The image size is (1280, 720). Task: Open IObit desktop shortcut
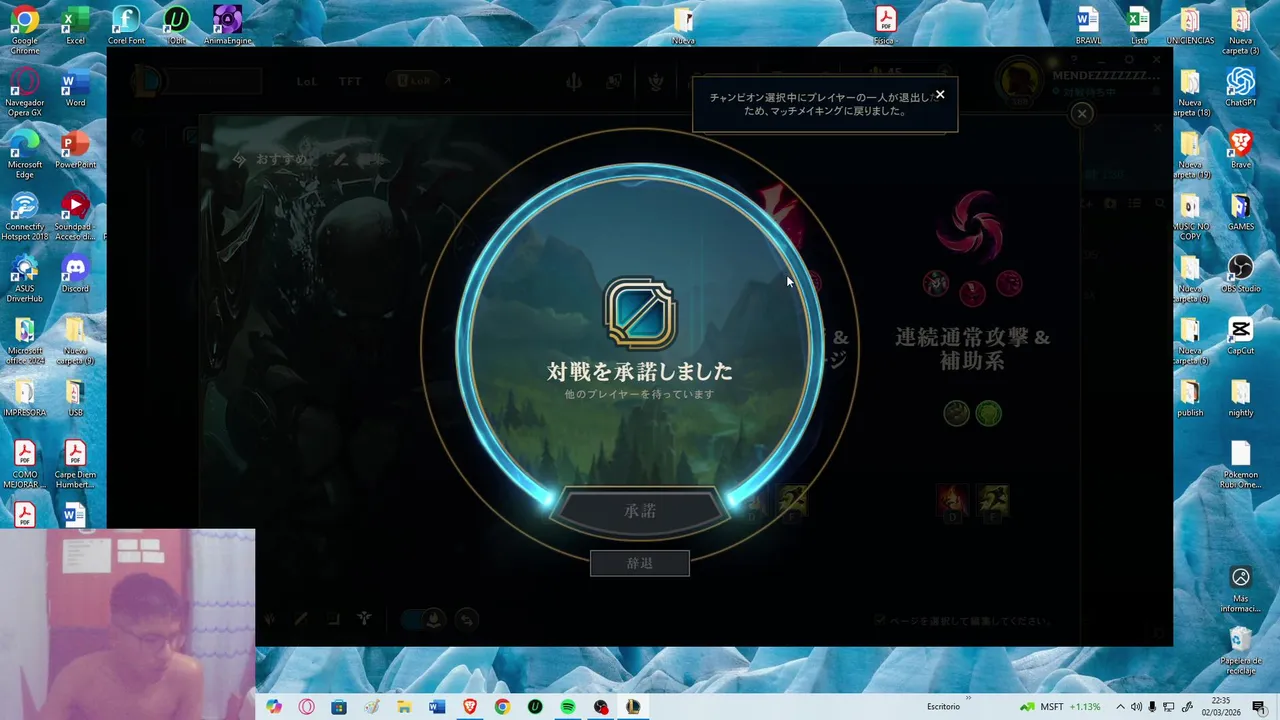176,26
